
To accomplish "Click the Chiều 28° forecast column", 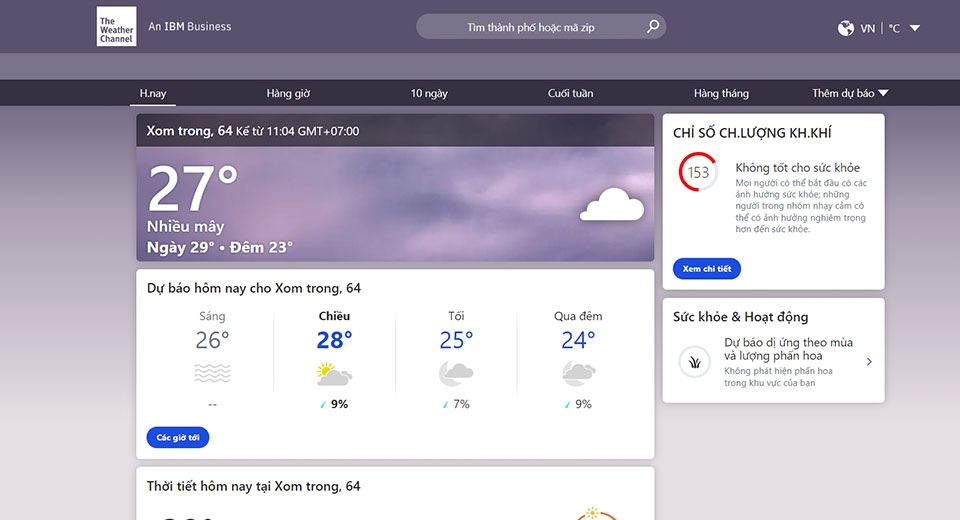I will pos(334,360).
